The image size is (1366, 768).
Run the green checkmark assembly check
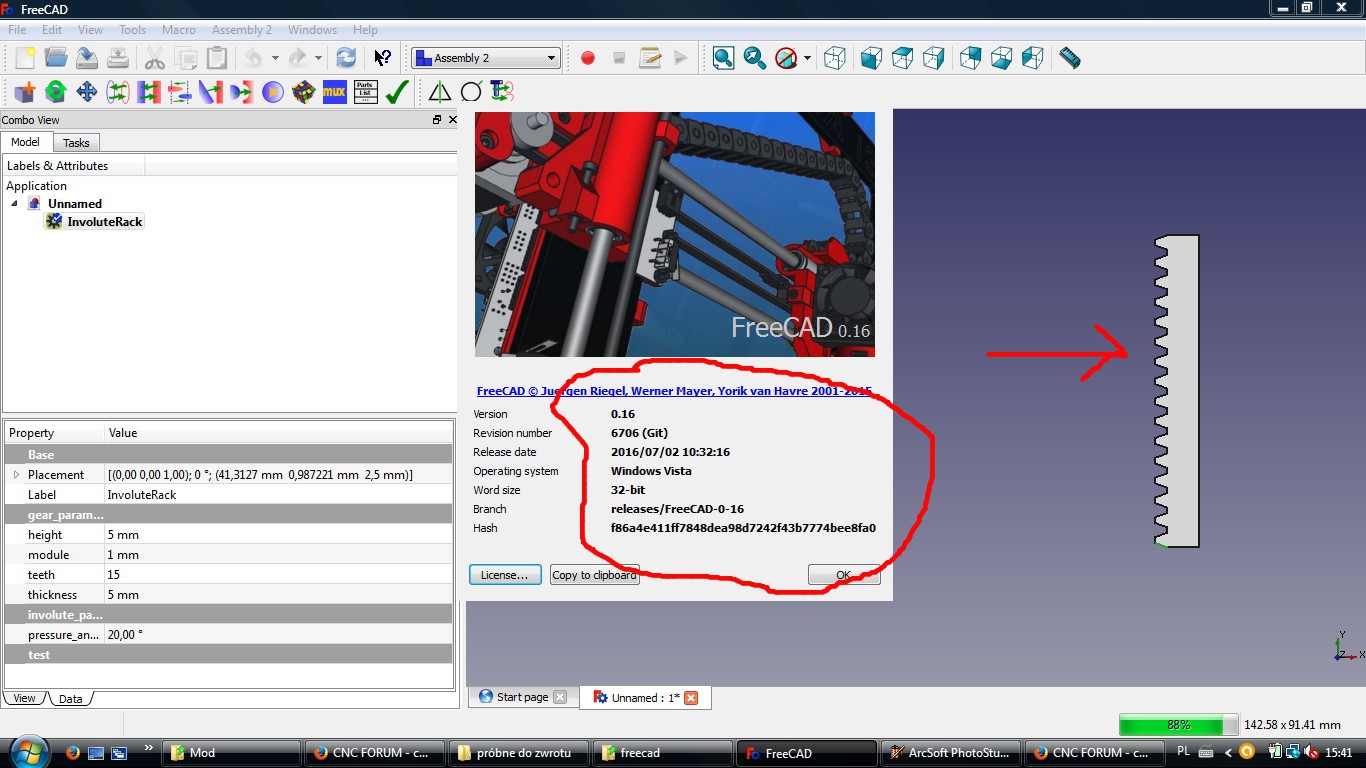coord(397,92)
